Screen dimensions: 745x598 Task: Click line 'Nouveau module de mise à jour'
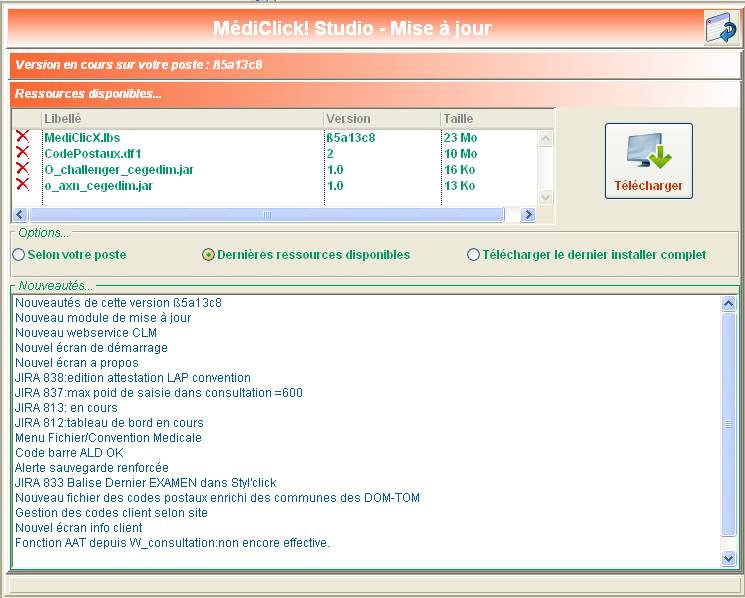(103, 318)
